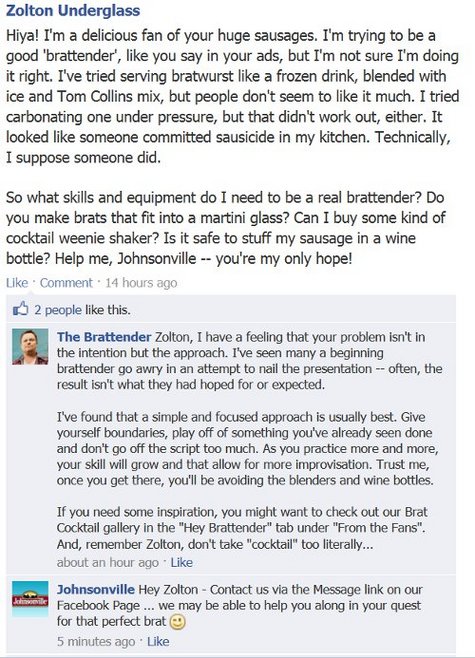Like Johnsonville's reply comment
The height and width of the screenshot is (658, 475).
click(x=158, y=642)
